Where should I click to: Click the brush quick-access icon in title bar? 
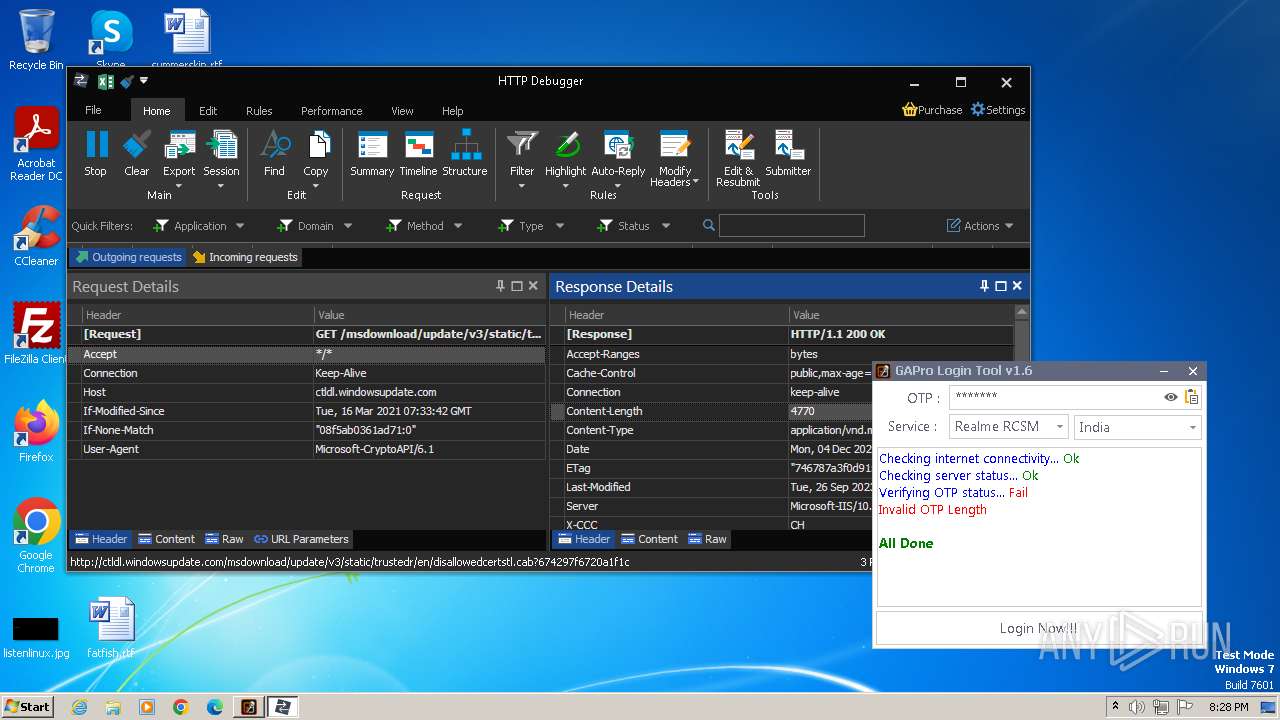[125, 81]
